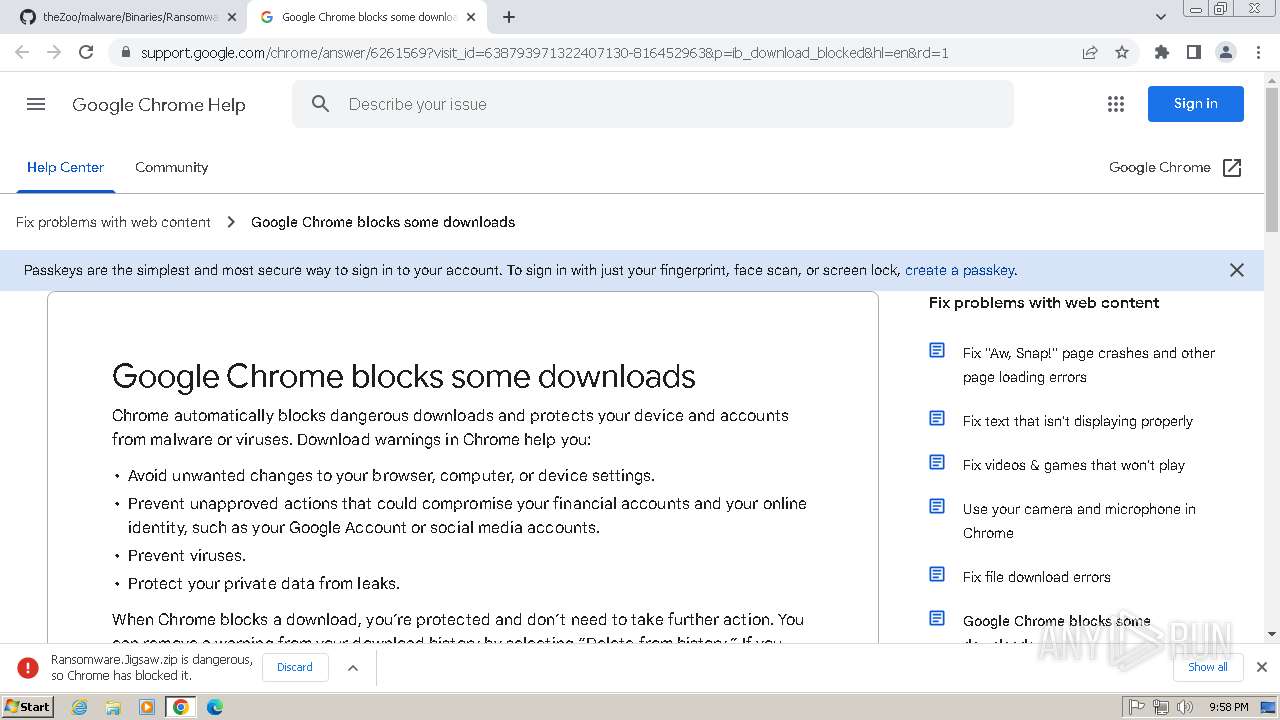Open a new browser tab
The height and width of the screenshot is (720, 1280).
(x=509, y=17)
